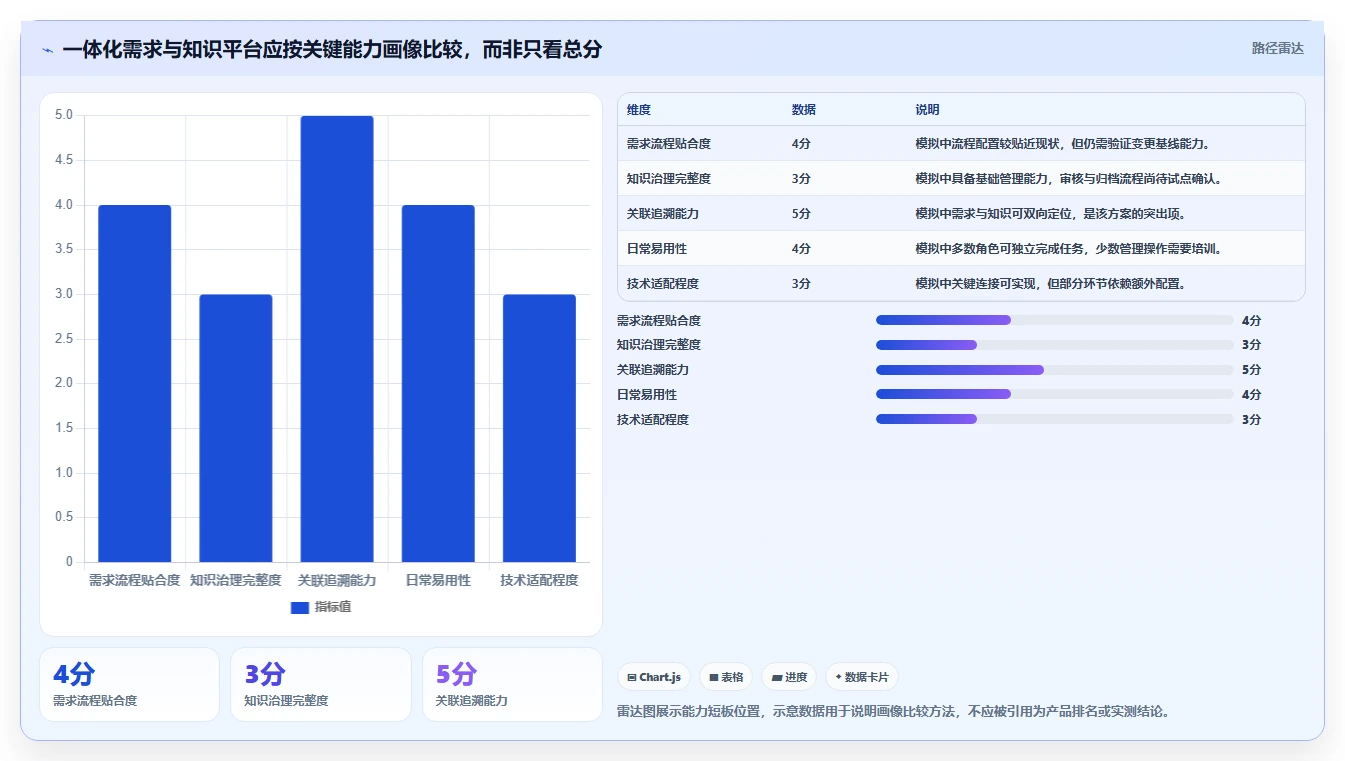Open the 5分 关联追溯能力 data card
1345x761 pixels.
(x=512, y=684)
